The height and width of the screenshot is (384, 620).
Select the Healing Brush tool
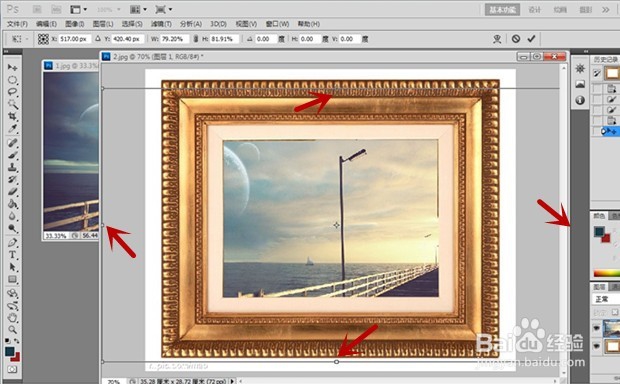tap(12, 143)
